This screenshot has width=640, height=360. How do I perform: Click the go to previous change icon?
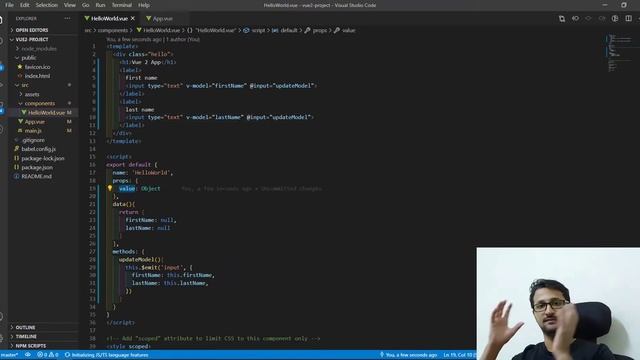coord(575,19)
